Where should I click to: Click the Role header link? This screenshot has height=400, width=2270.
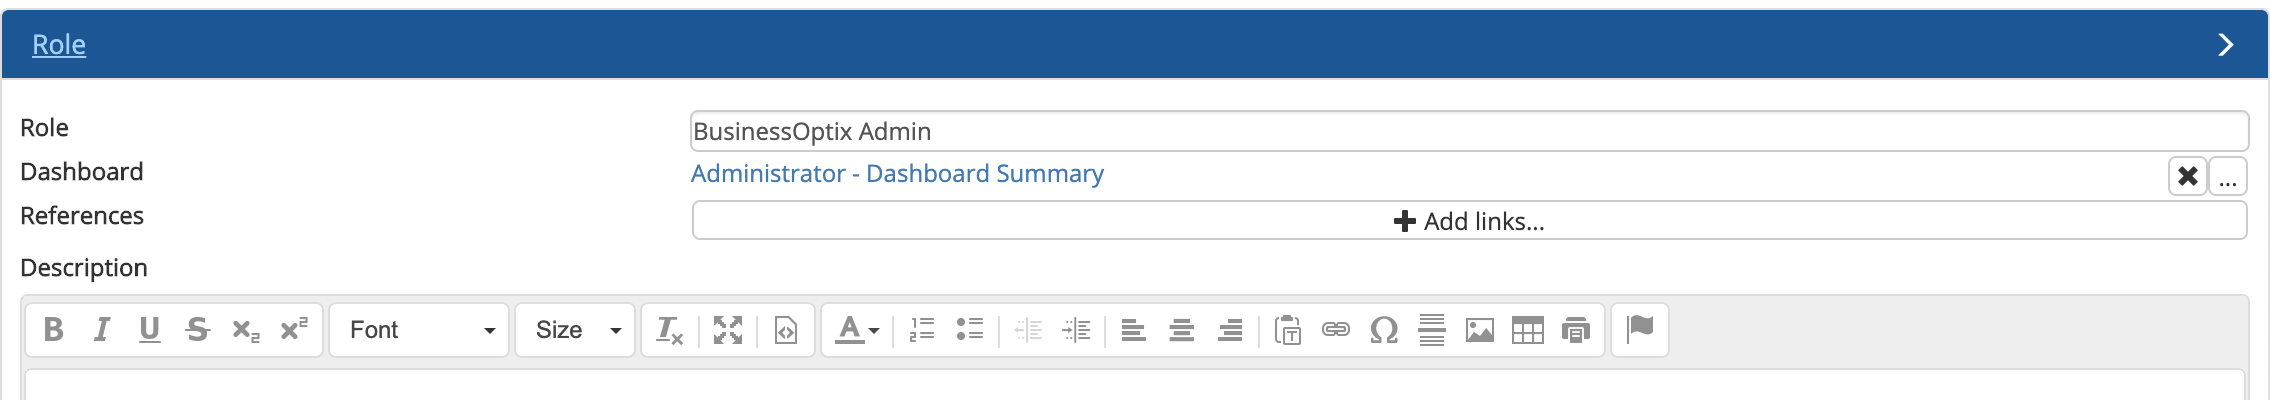(x=59, y=45)
